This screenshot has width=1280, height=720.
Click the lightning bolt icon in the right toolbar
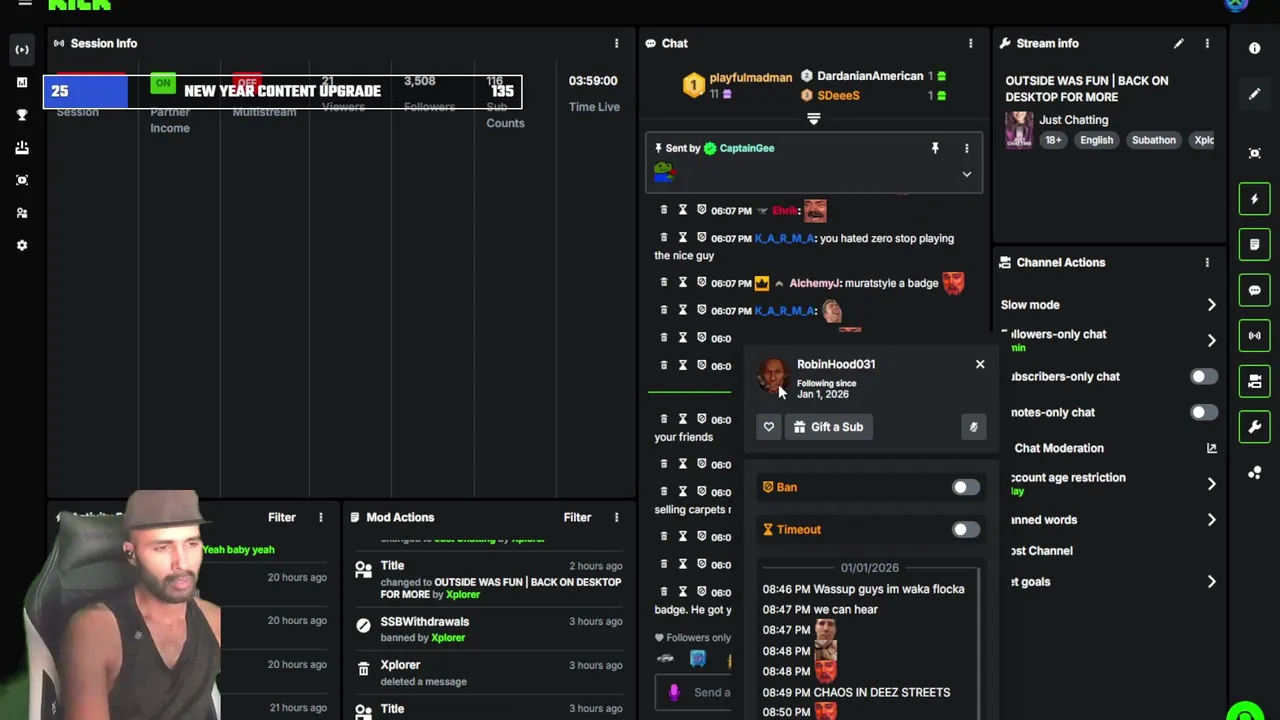1254,199
